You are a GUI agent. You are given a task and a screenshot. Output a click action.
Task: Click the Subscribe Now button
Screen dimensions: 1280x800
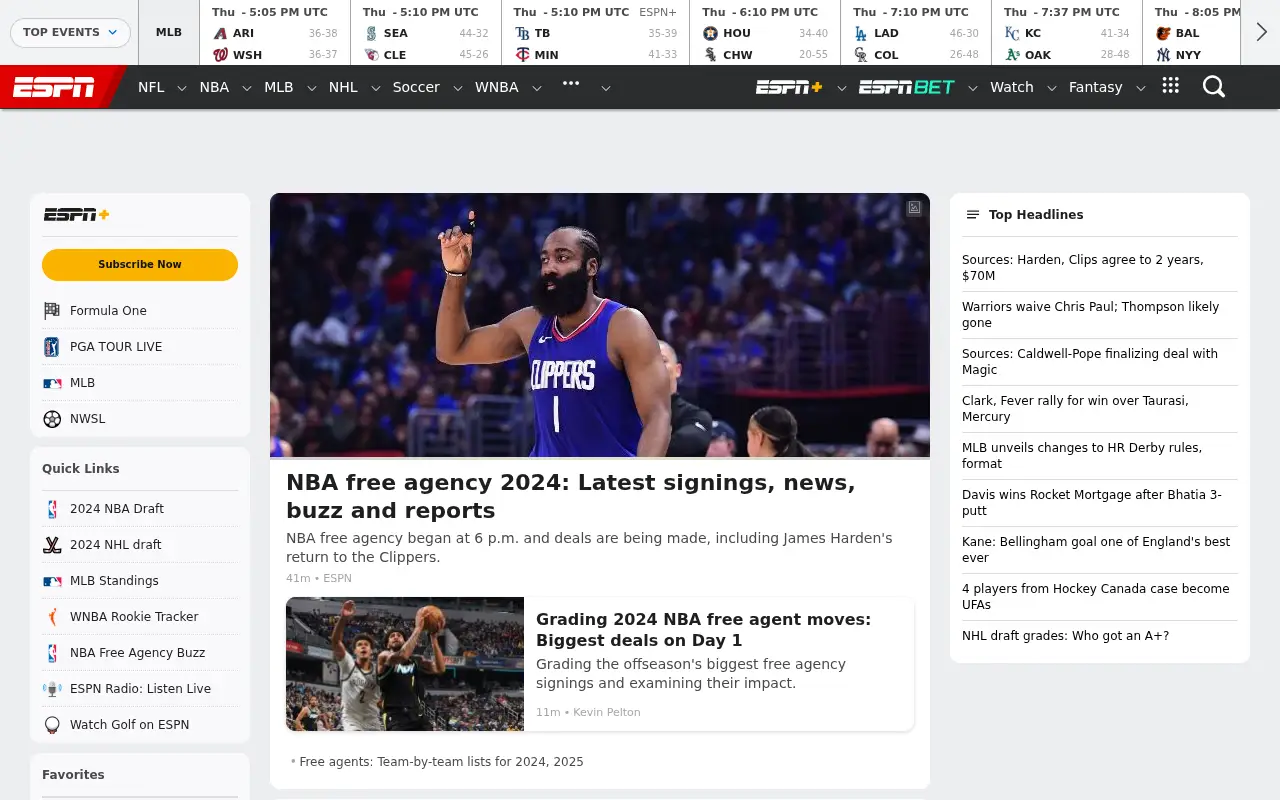pos(140,265)
